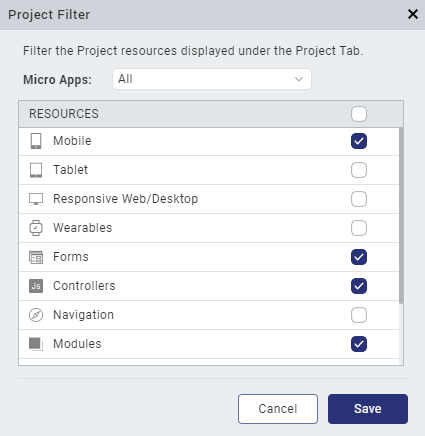Expand Micro Apps list via chevron arrow
This screenshot has width=425, height=436.
tap(299, 79)
